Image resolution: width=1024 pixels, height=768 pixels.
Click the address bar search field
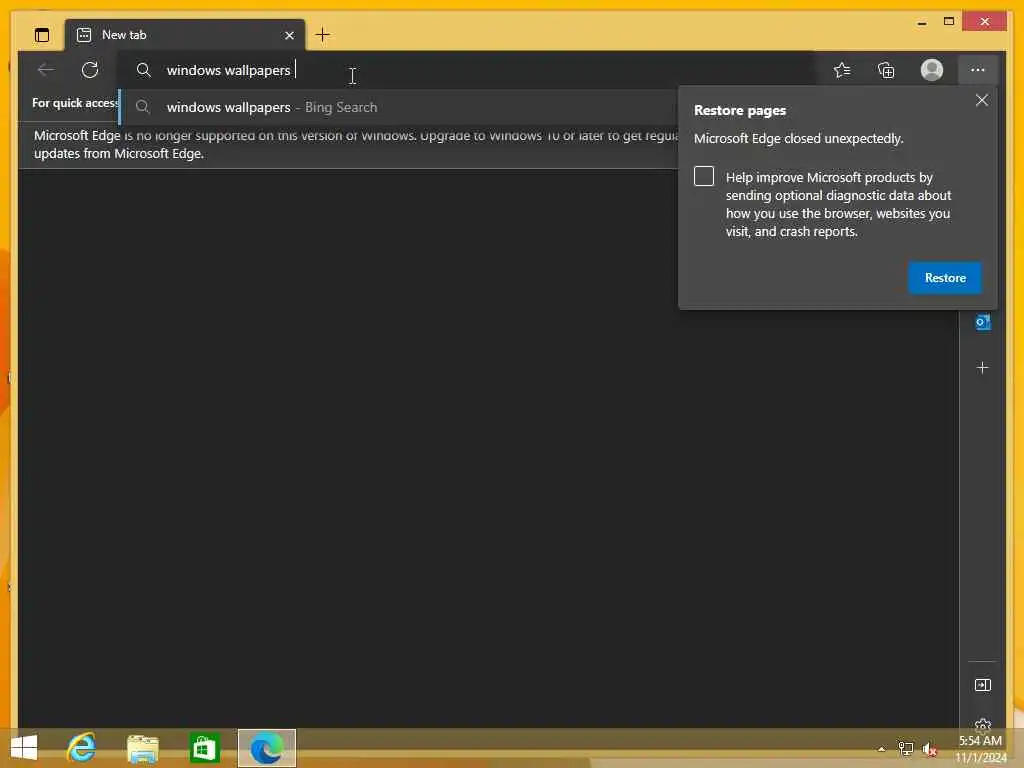(x=467, y=70)
